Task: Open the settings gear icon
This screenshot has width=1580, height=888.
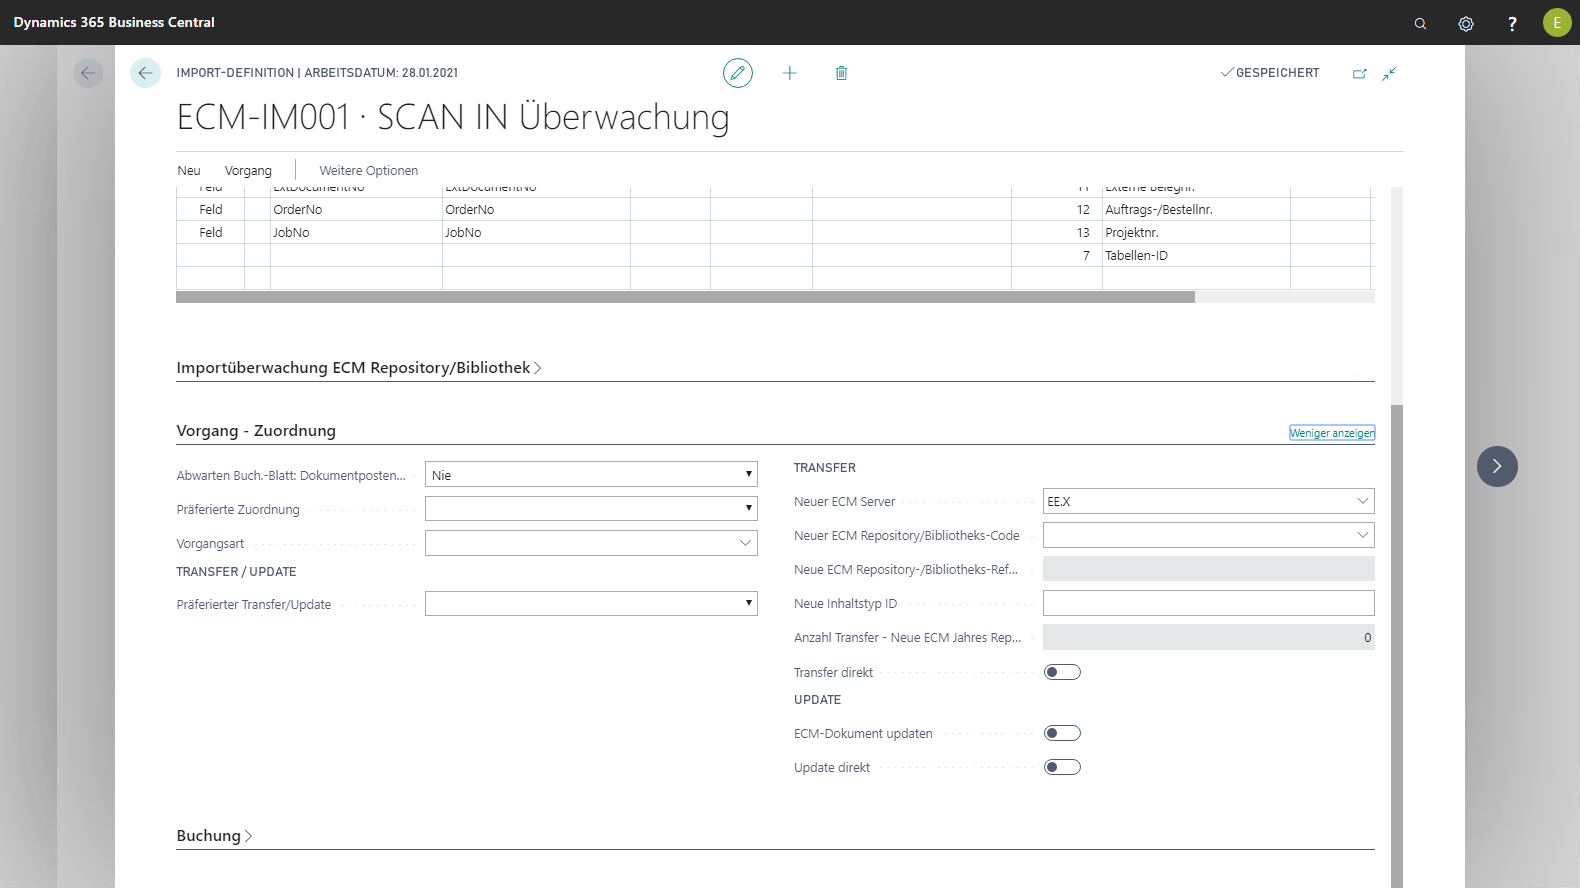Action: pos(1466,23)
